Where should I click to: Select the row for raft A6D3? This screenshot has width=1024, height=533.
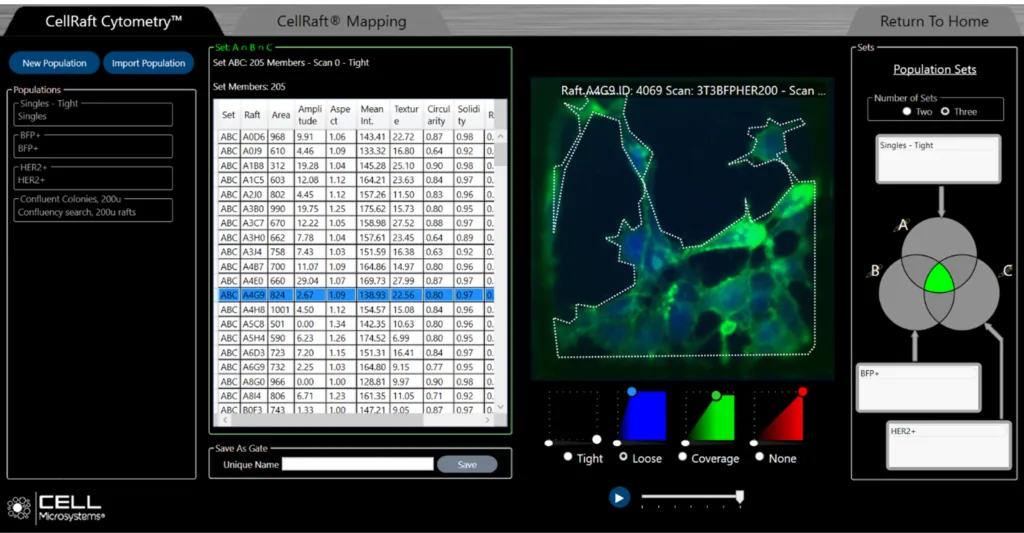pyautogui.click(x=355, y=353)
